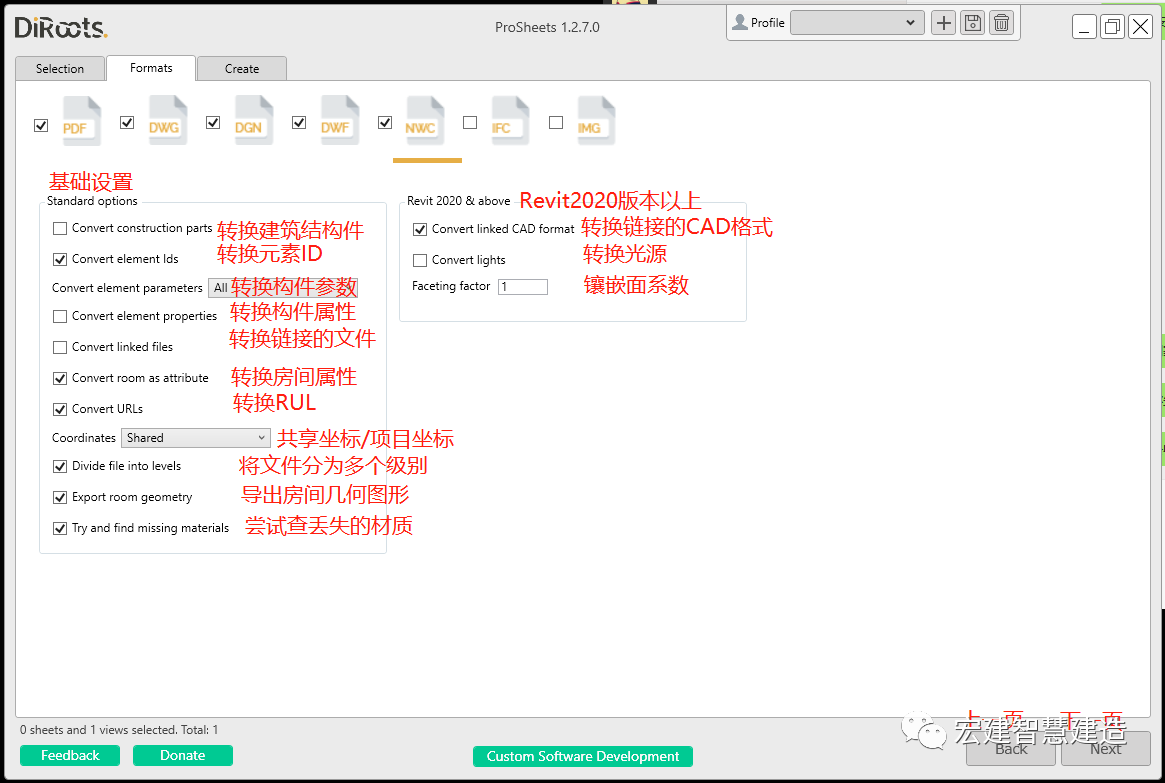
Task: Toggle Convert room as attribute
Action: coord(60,378)
